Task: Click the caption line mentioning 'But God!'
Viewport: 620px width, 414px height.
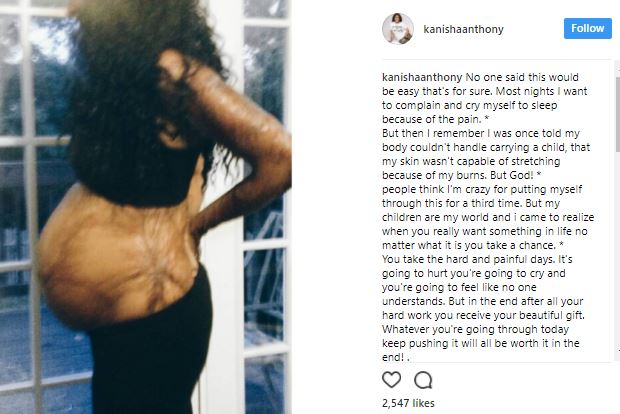Action: coord(461,175)
